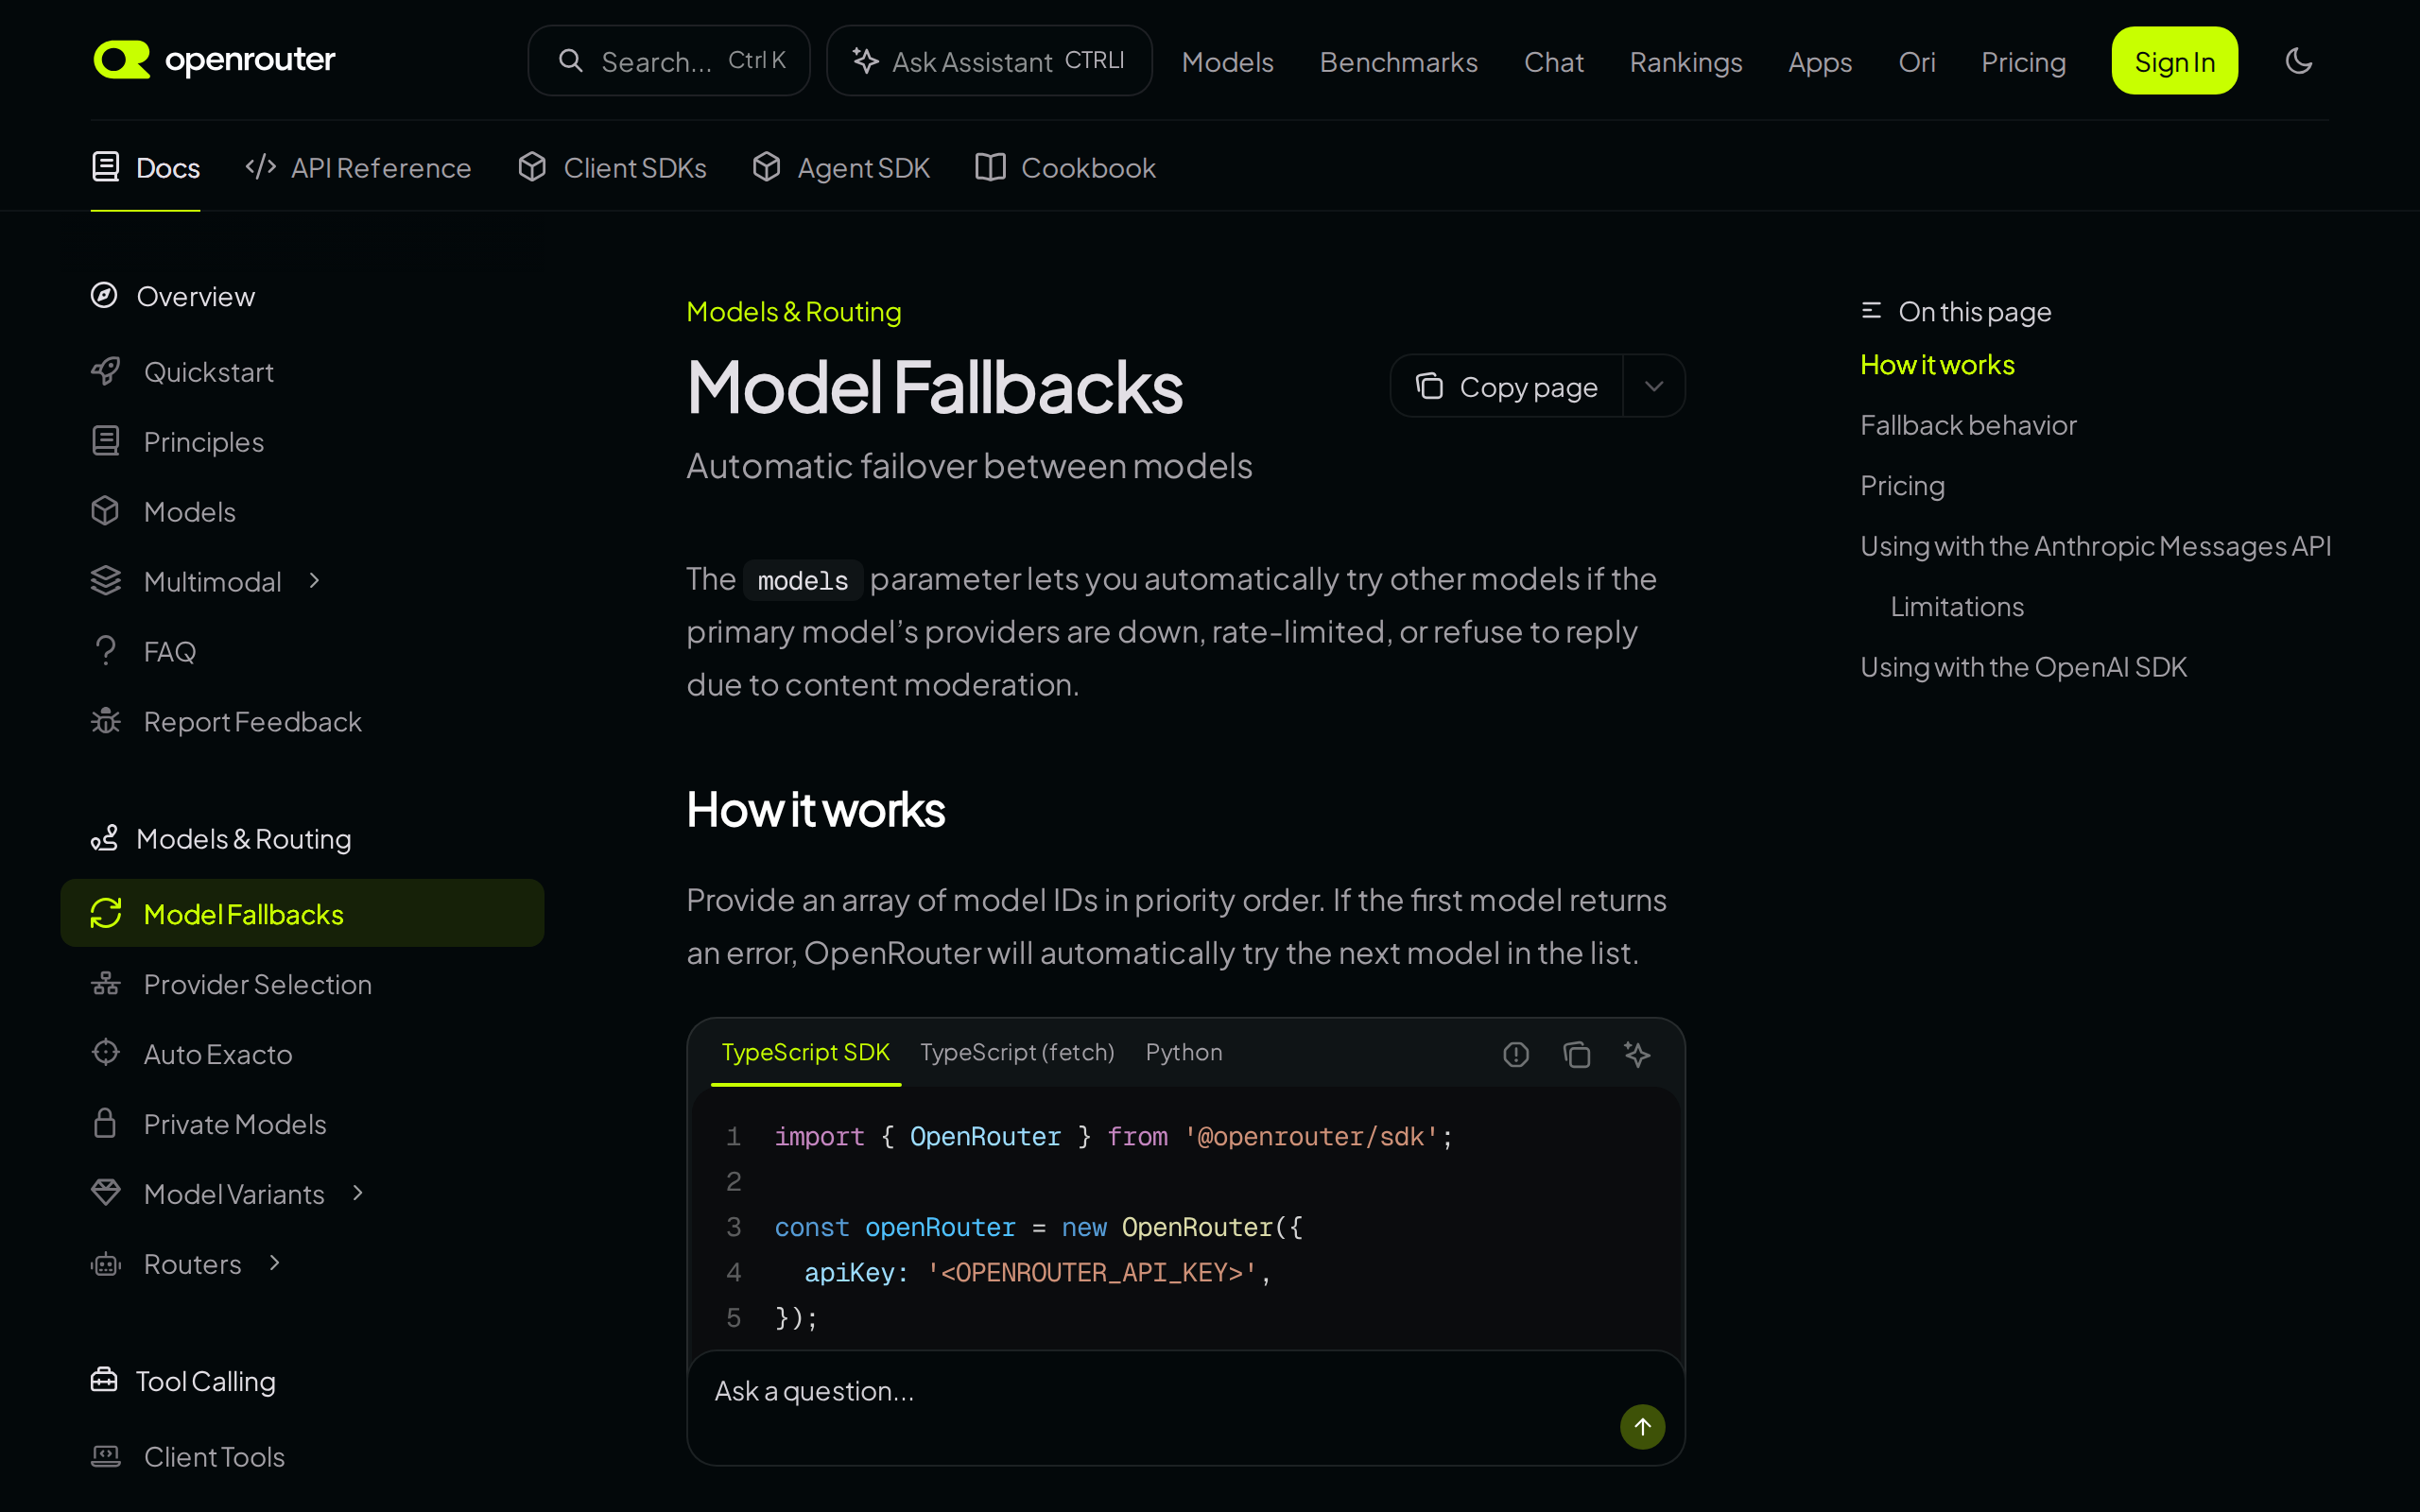This screenshot has height=1512, width=2420.
Task: Click the API Reference code brackets icon
Action: 260,167
